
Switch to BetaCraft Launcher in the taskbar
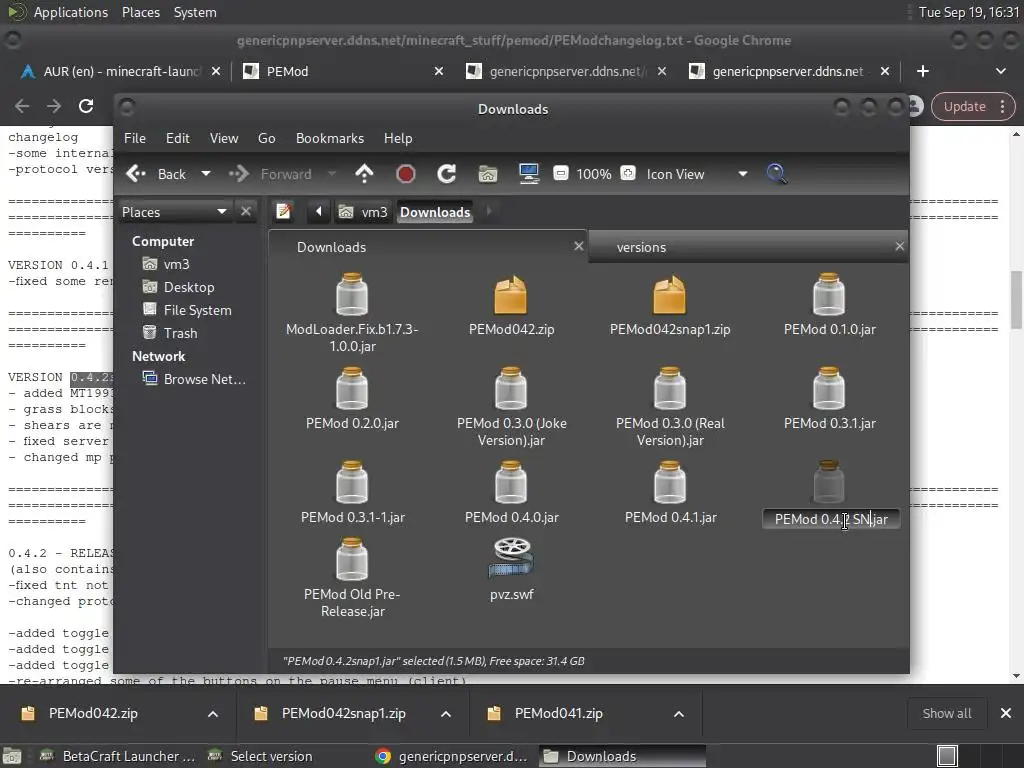click(x=118, y=756)
